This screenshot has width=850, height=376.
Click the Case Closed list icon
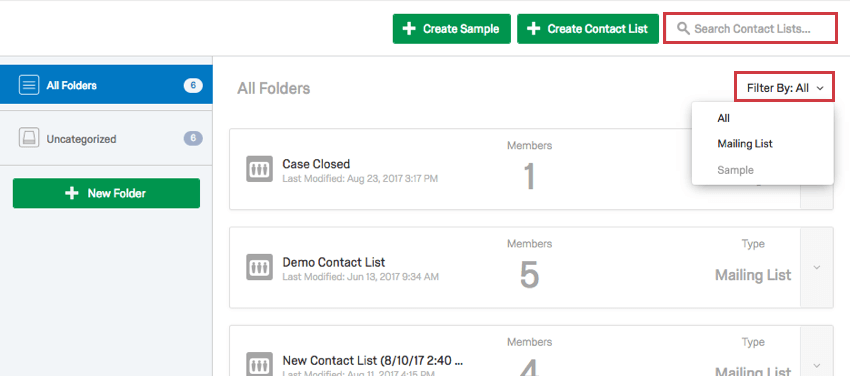(259, 169)
